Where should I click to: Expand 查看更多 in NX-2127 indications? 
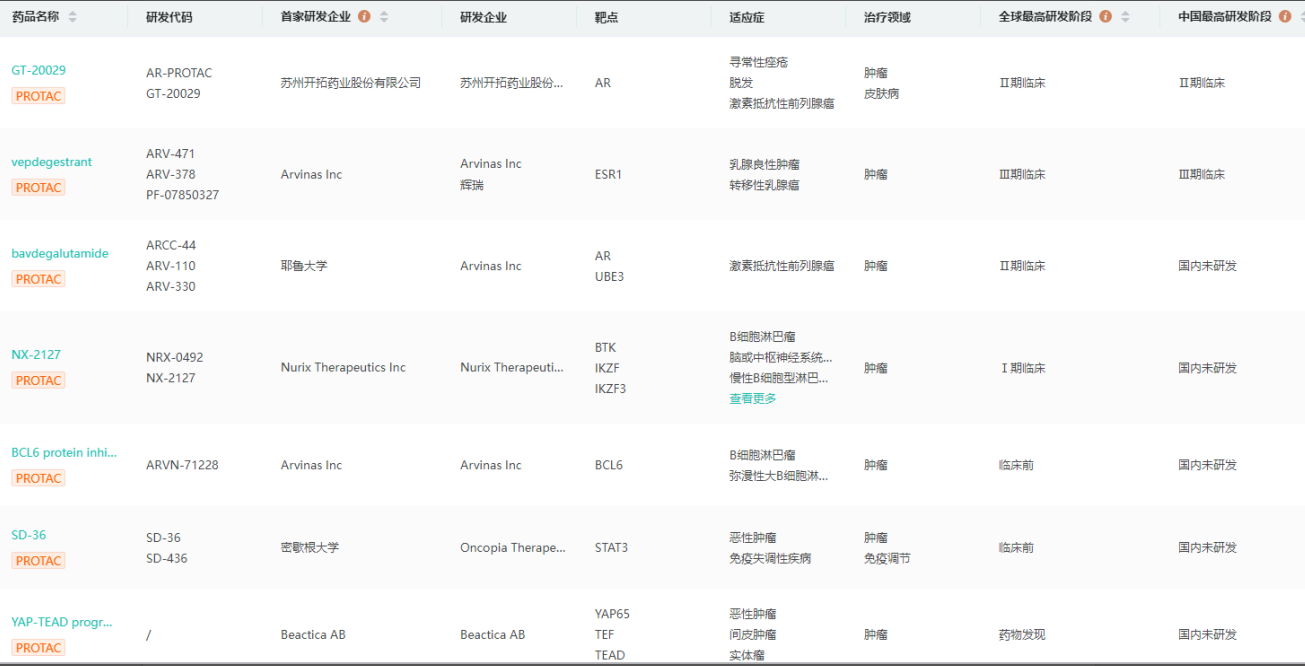point(753,399)
